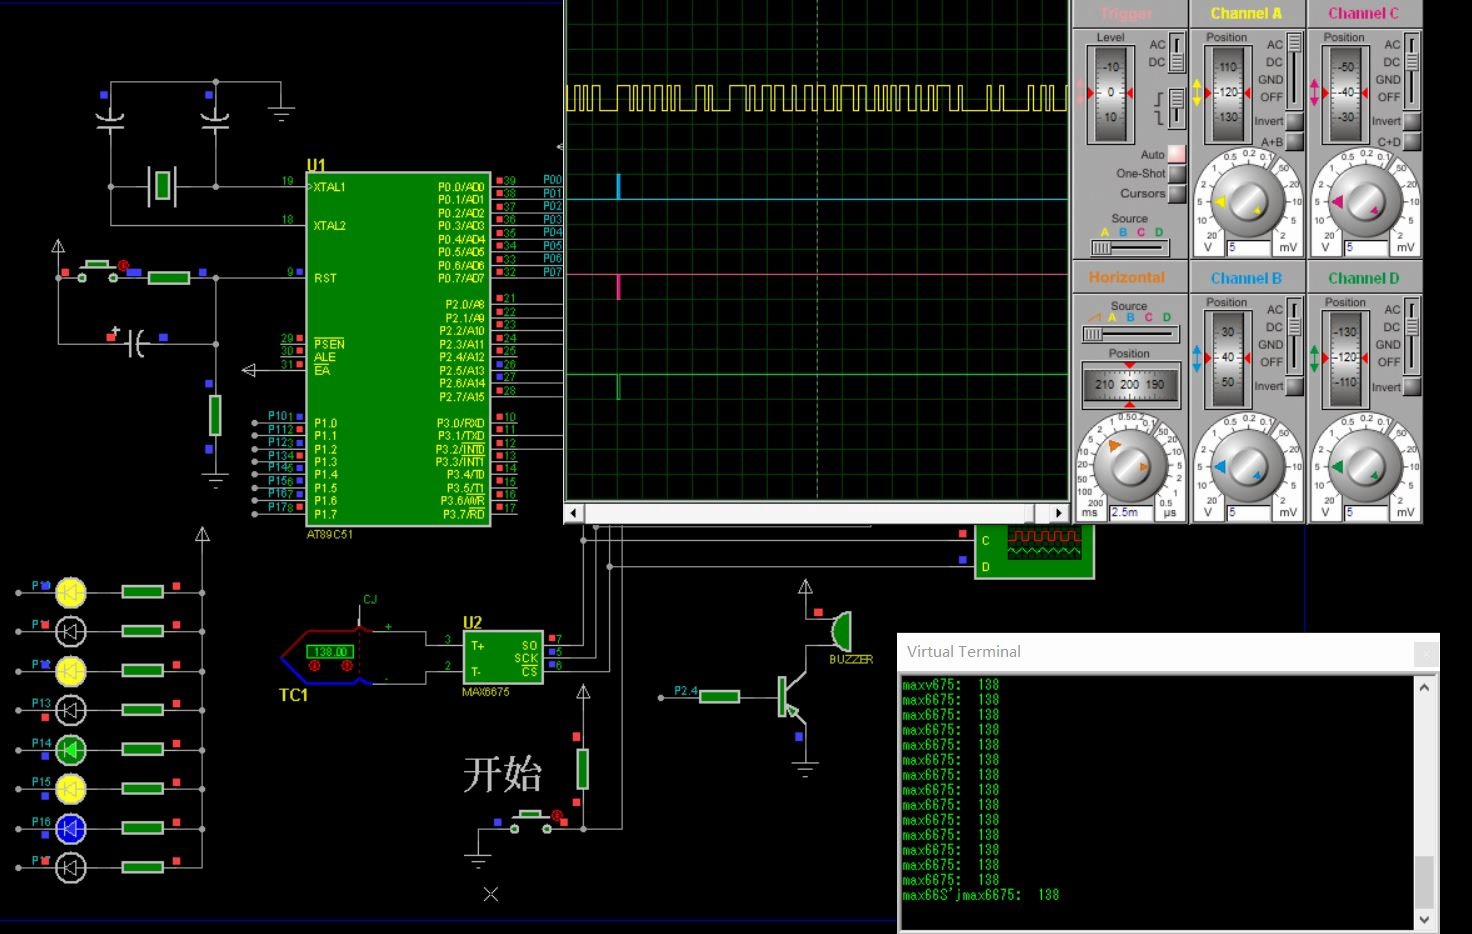Click the Channel B voltage value field

pyautogui.click(x=1248, y=512)
